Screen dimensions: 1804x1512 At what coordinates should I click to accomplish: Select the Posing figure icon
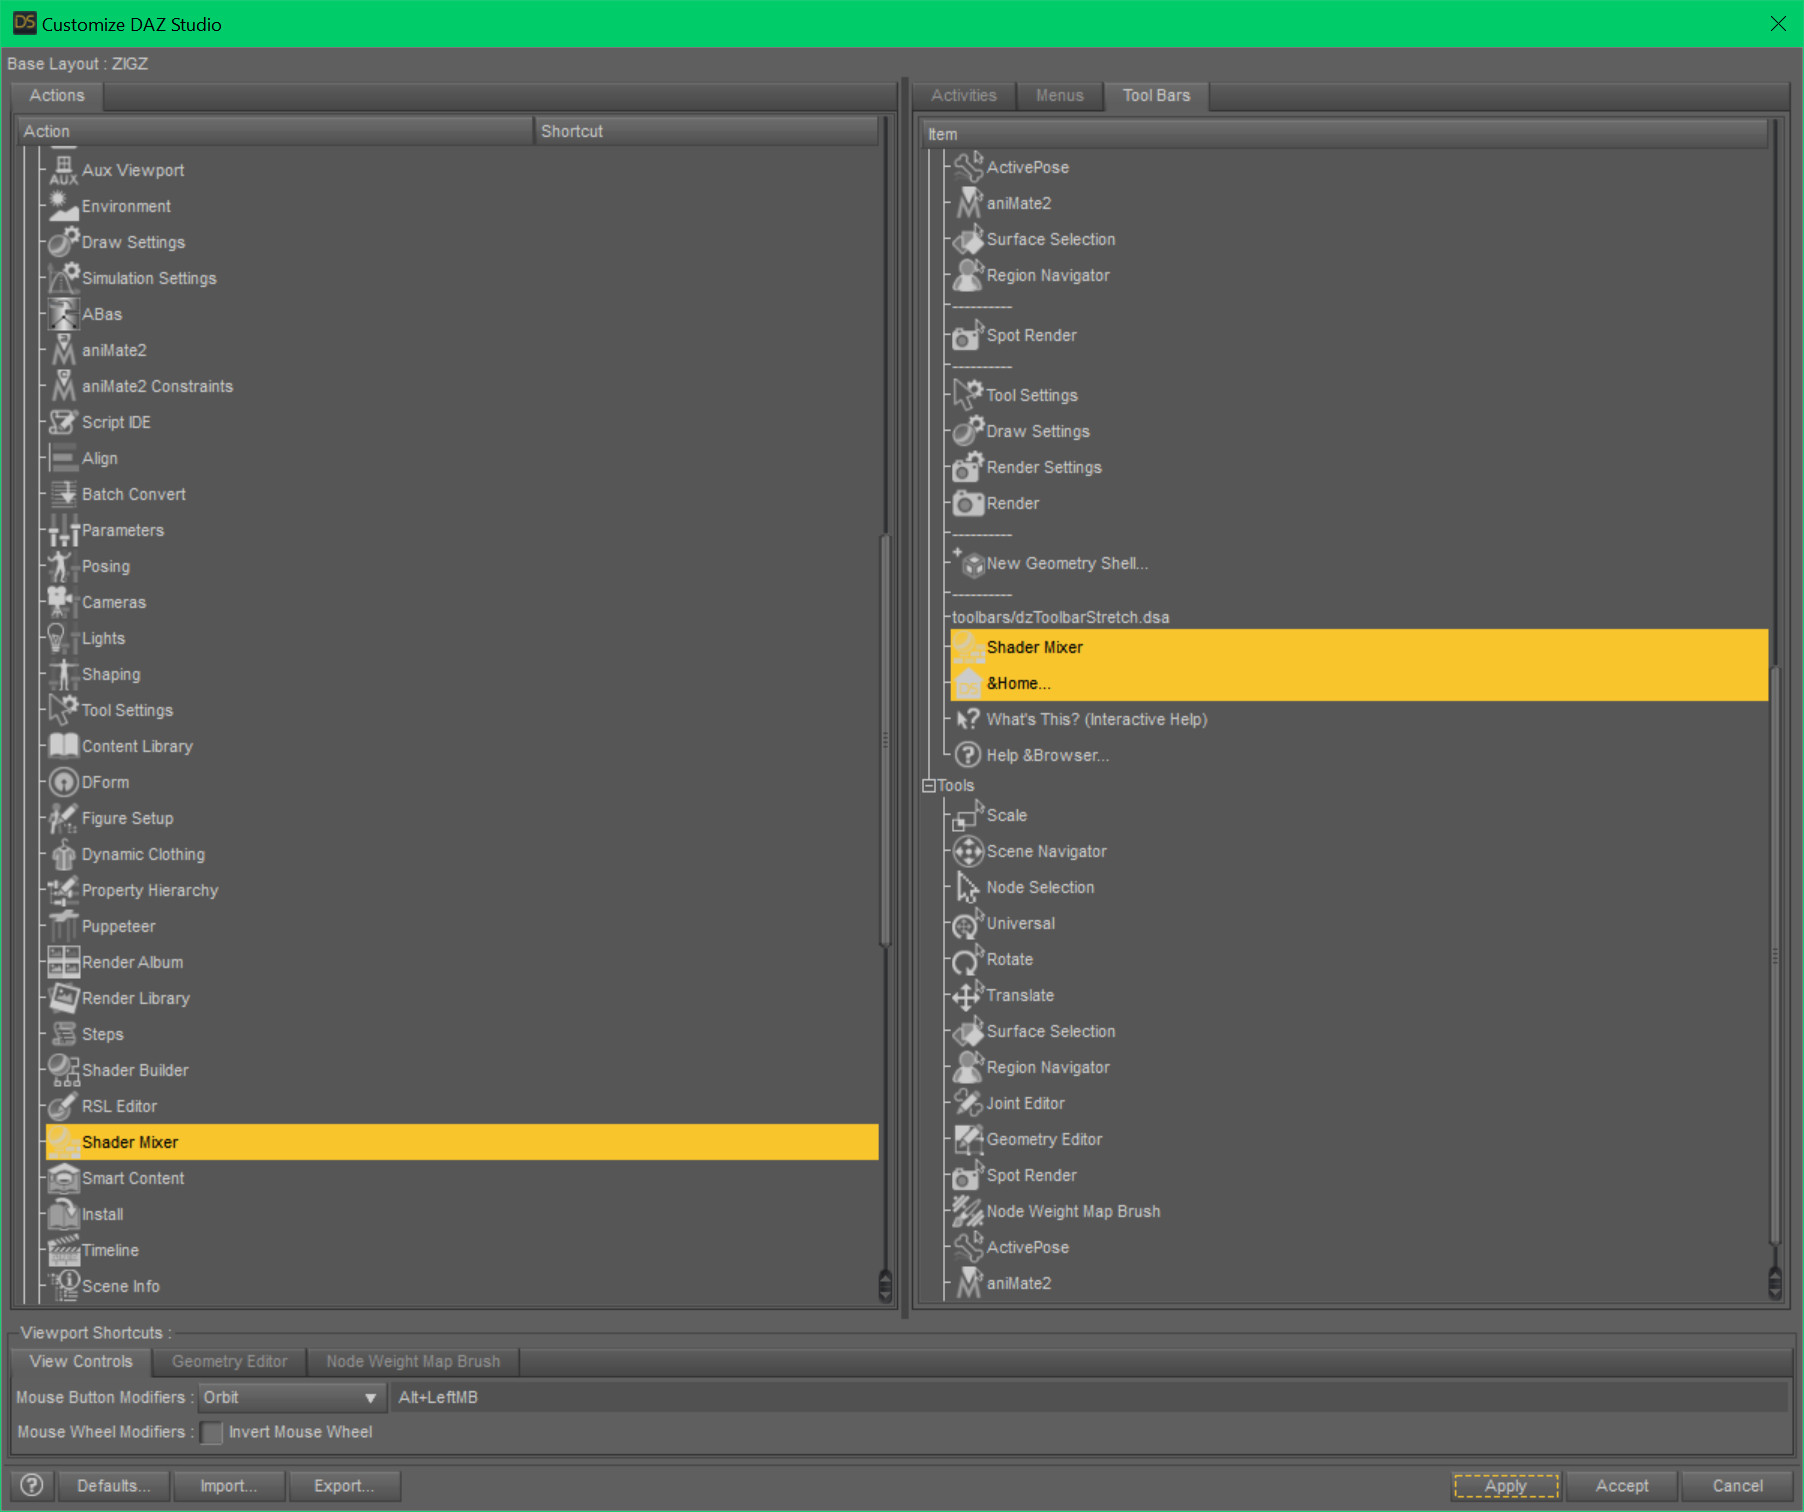(x=63, y=566)
